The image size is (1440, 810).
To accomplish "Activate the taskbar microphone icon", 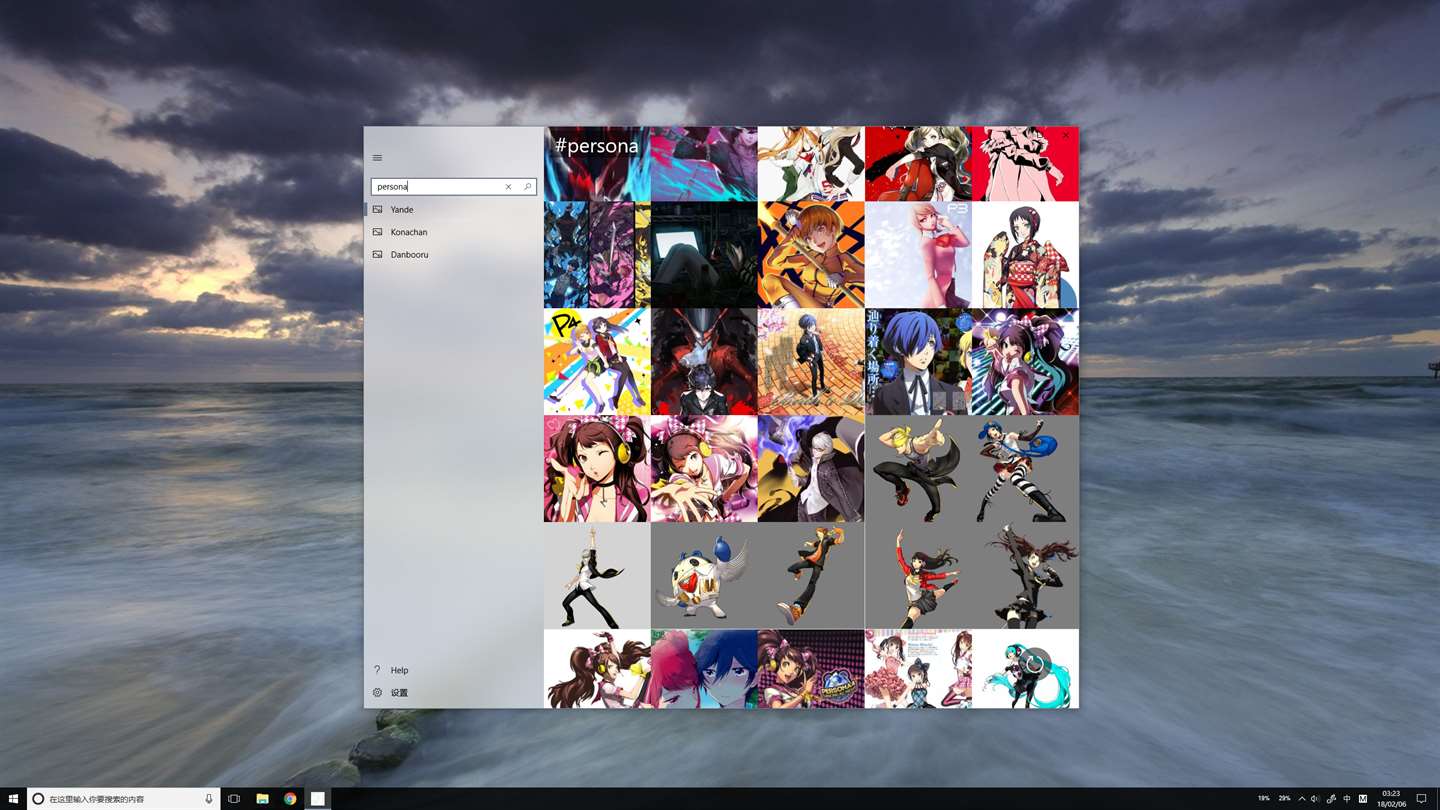I will 209,799.
